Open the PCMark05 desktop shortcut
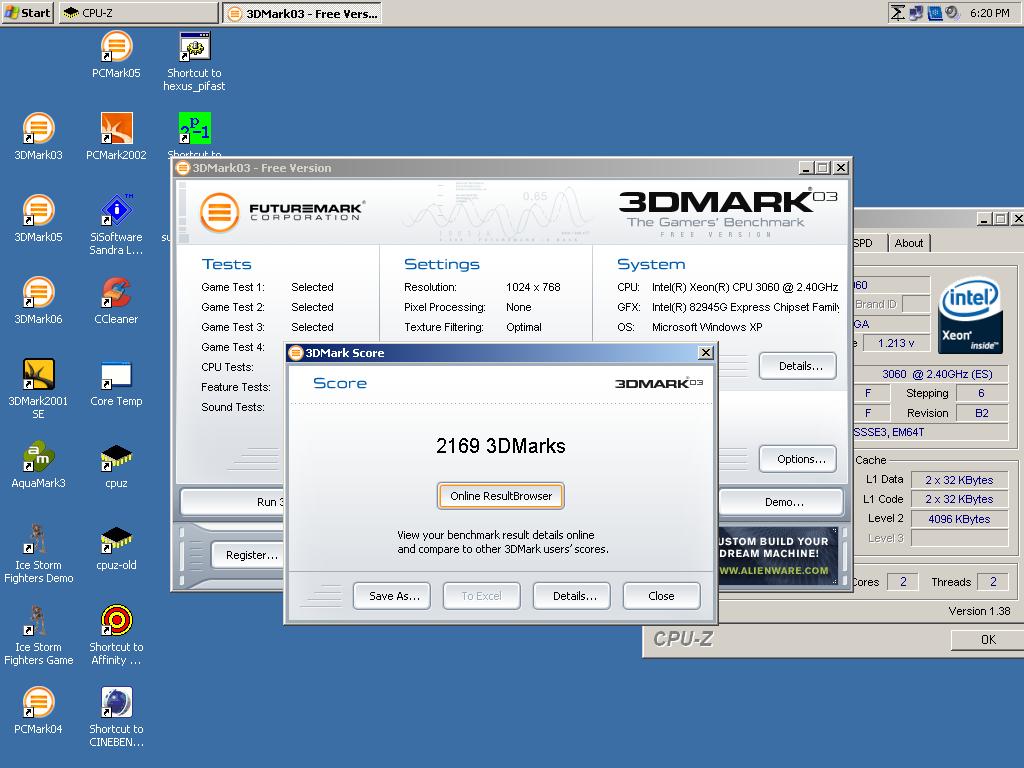 [116, 55]
